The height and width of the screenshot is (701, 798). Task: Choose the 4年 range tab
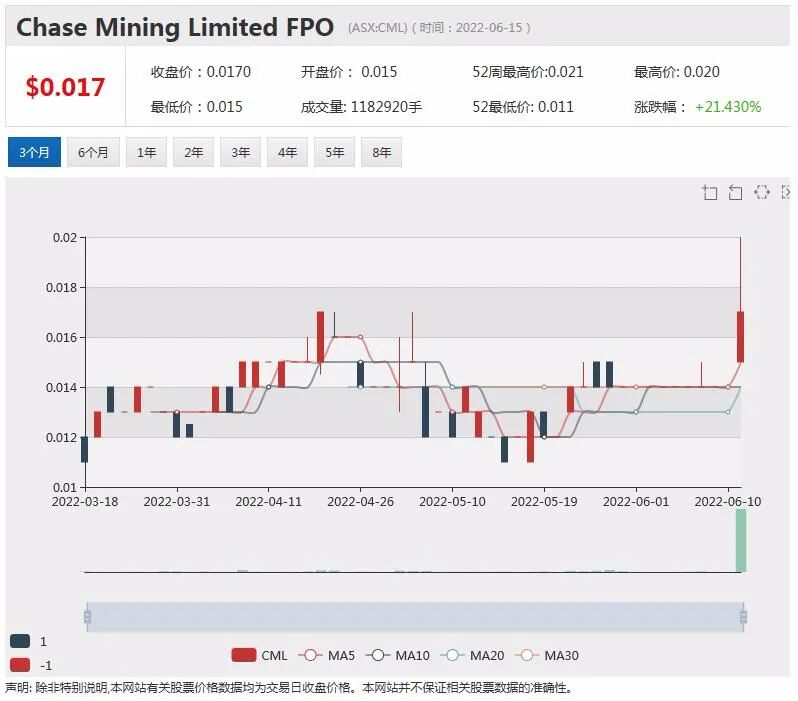click(287, 152)
